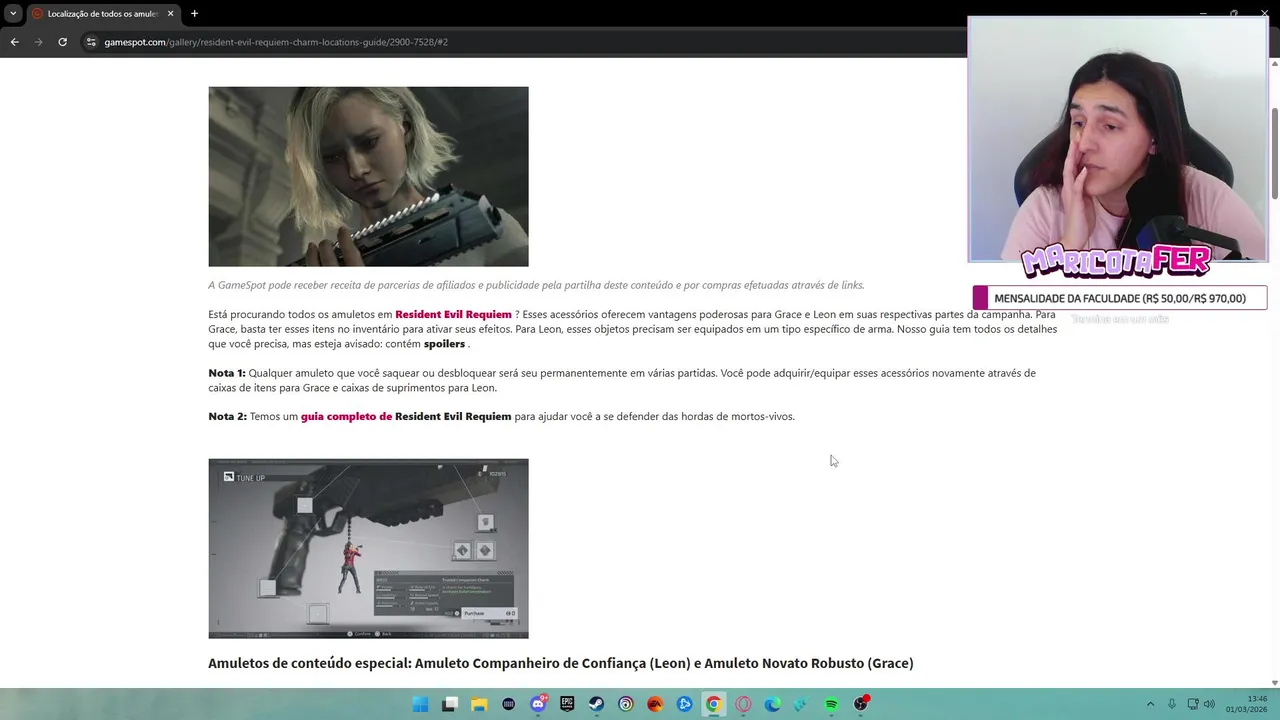Open the Windows Start menu
Viewport: 1280px width, 720px height.
[x=421, y=704]
